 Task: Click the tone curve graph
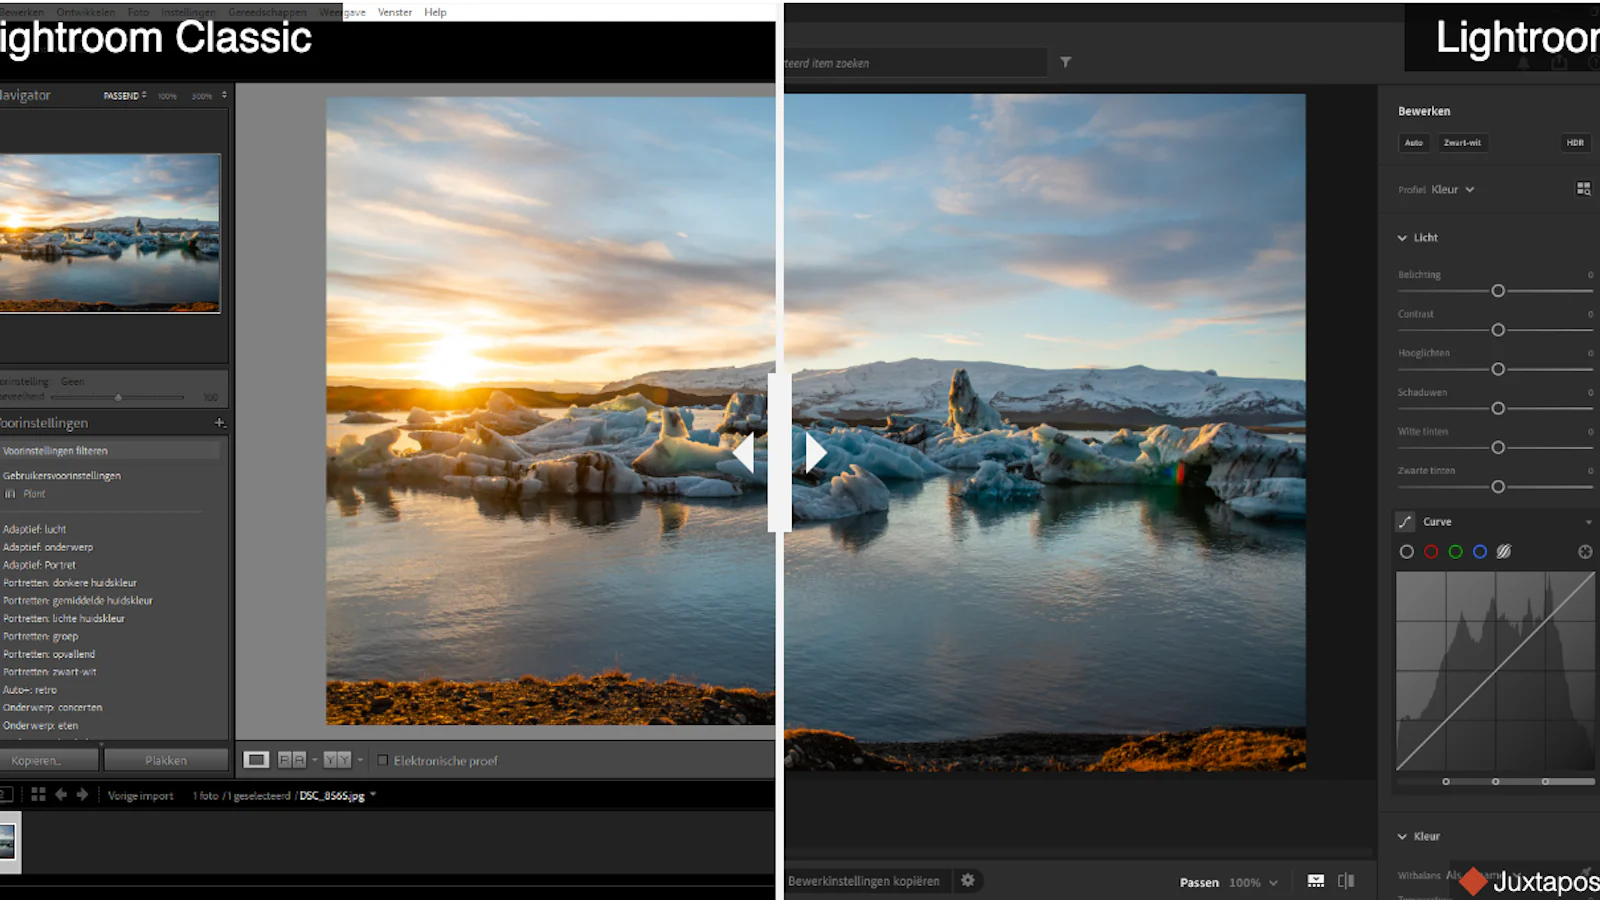coord(1496,671)
